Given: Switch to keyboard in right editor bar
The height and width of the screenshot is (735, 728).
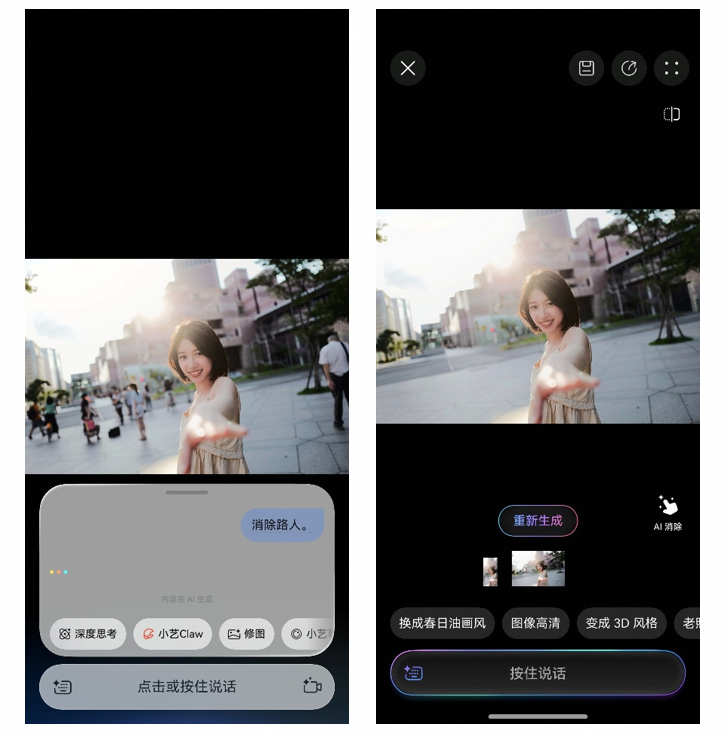Looking at the screenshot, I should tap(413, 673).
